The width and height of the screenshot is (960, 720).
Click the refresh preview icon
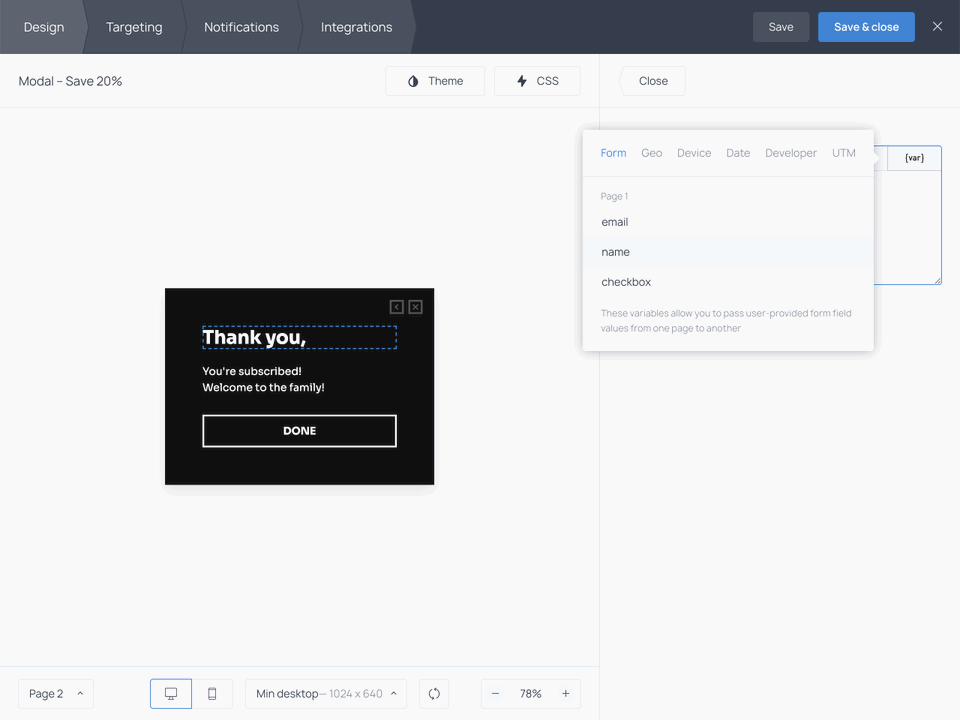click(433, 693)
